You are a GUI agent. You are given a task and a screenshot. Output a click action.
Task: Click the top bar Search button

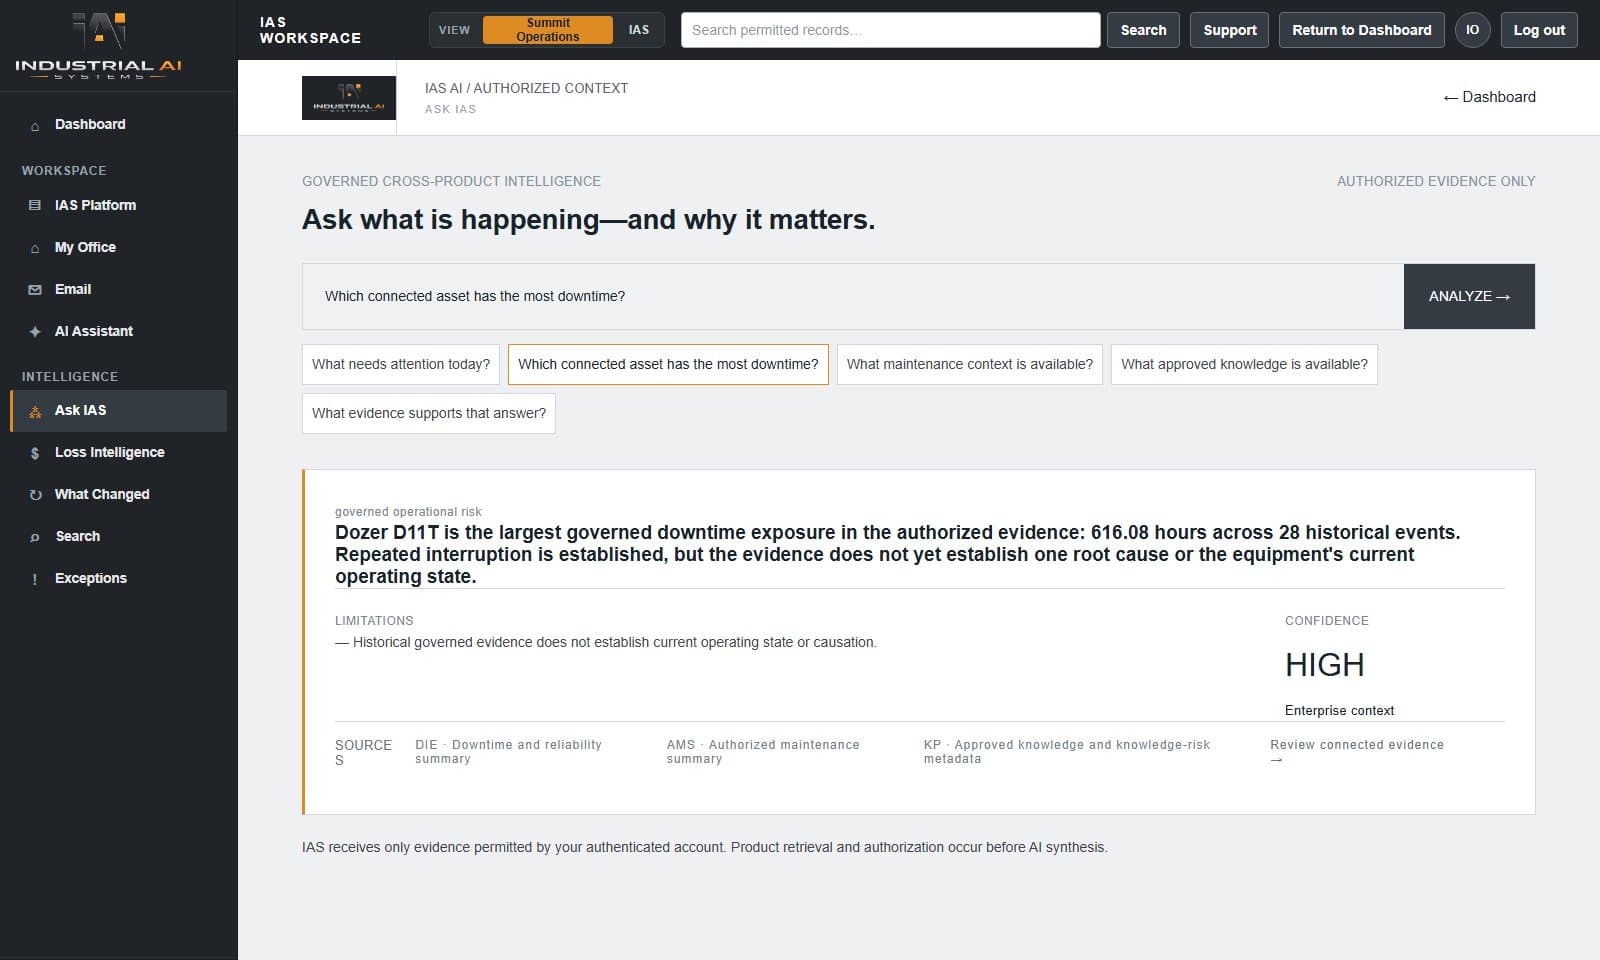(x=1143, y=30)
